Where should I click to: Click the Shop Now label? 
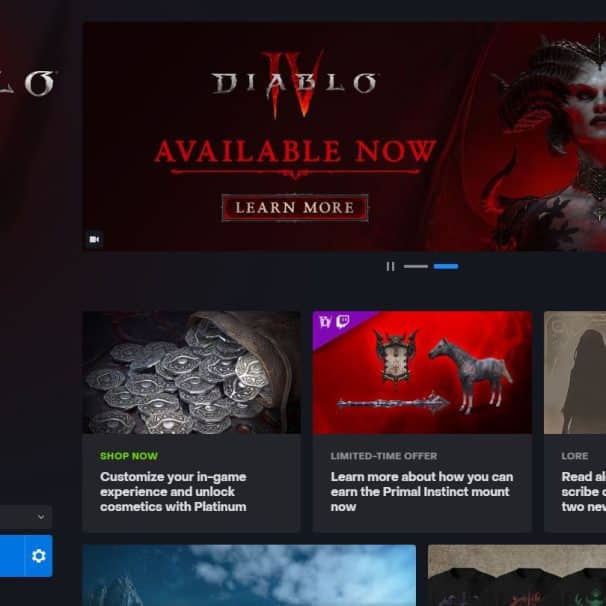pos(129,456)
